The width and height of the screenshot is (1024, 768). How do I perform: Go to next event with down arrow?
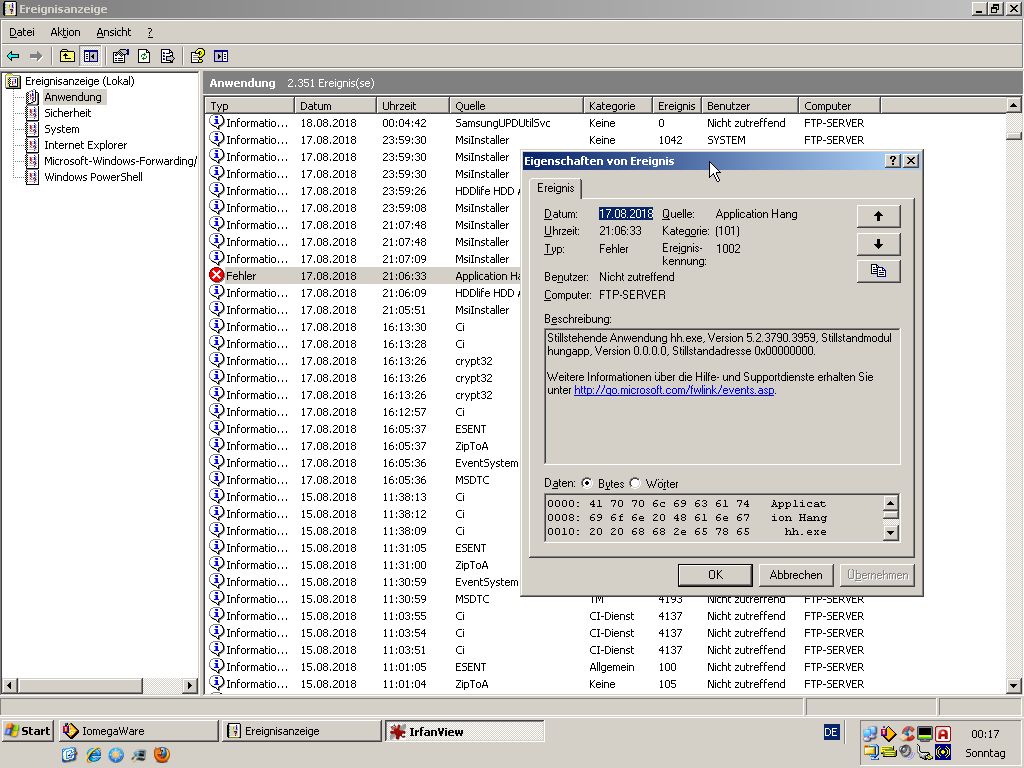click(878, 244)
